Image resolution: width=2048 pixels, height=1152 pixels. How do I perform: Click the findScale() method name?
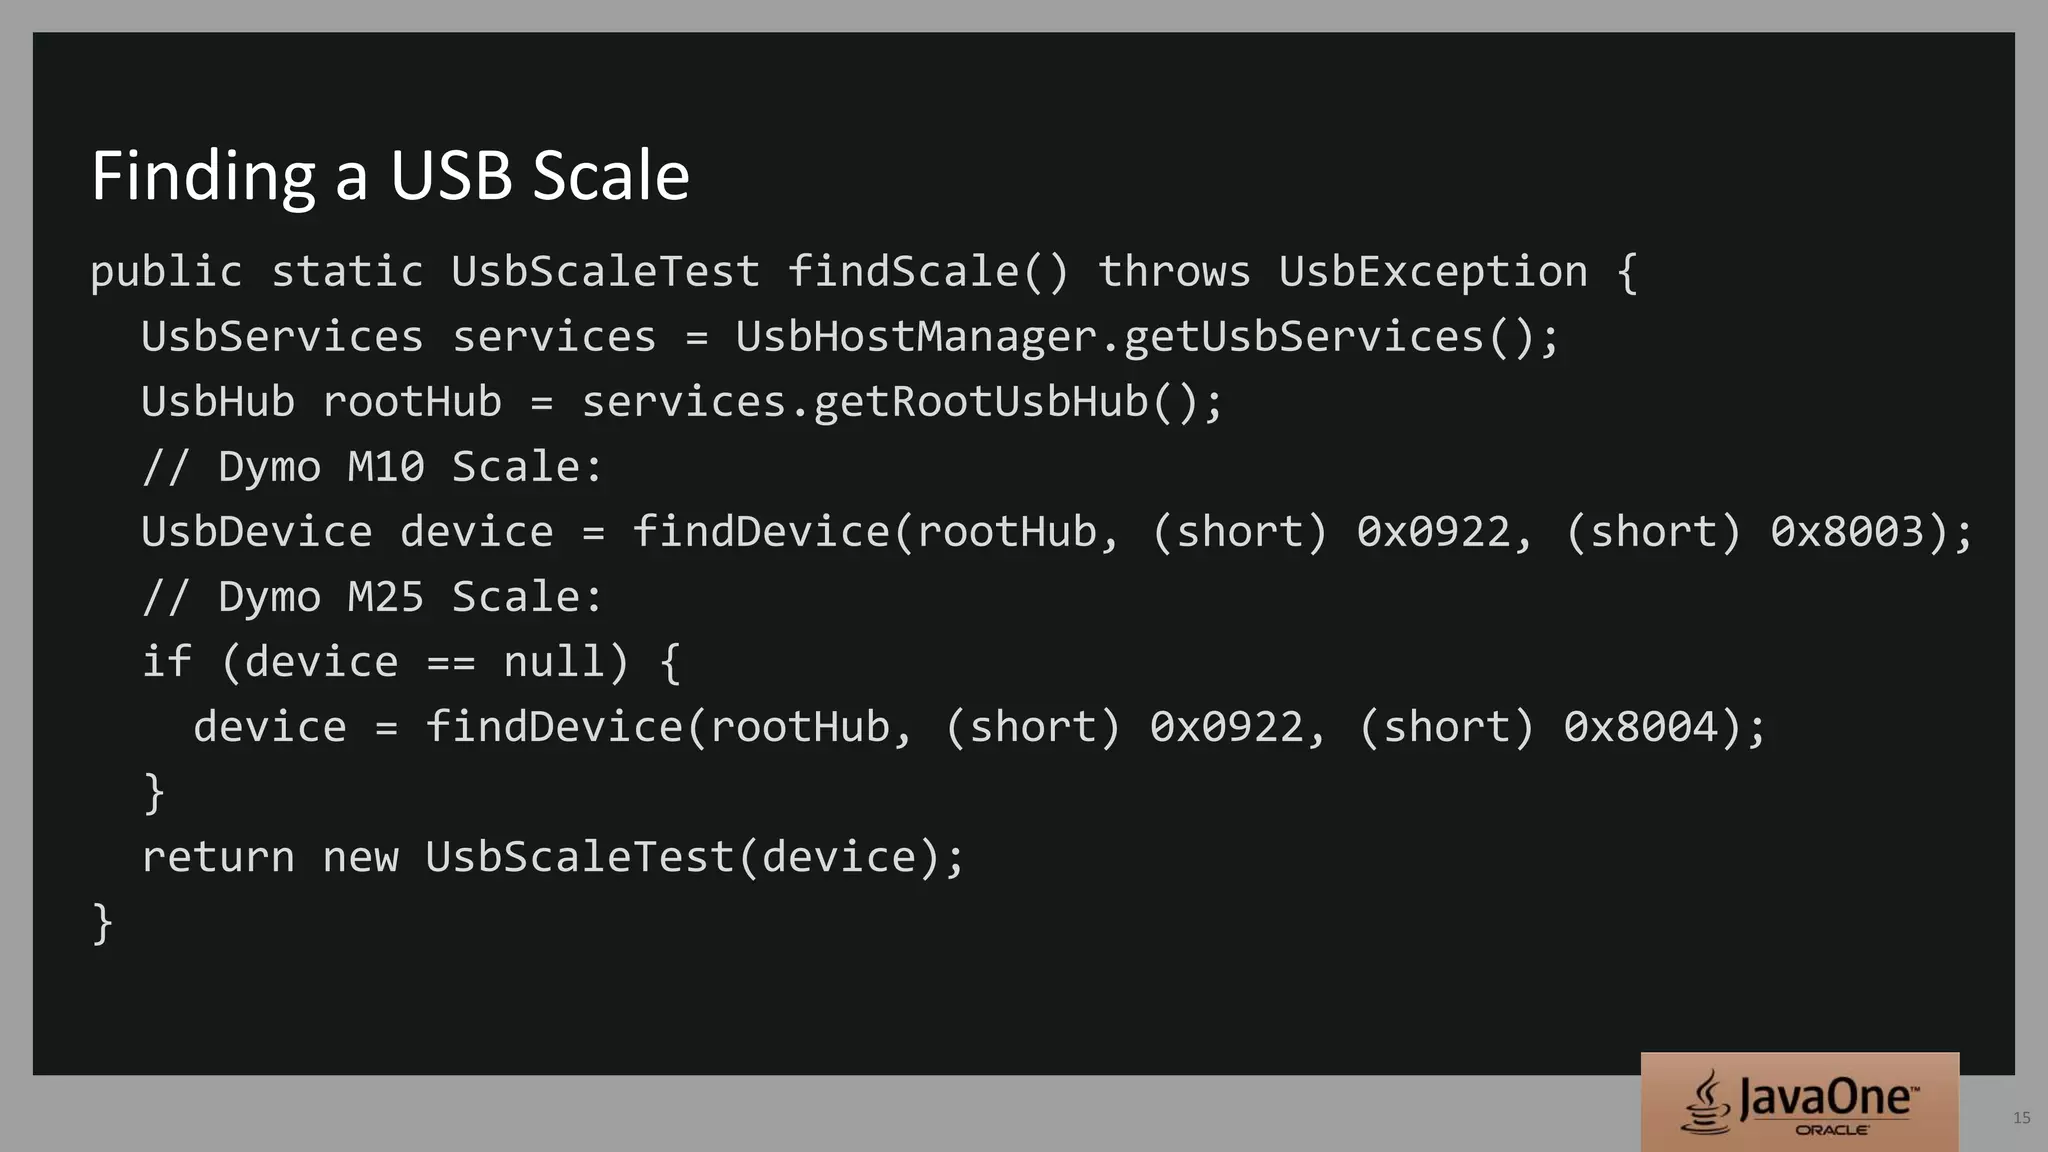tap(928, 272)
